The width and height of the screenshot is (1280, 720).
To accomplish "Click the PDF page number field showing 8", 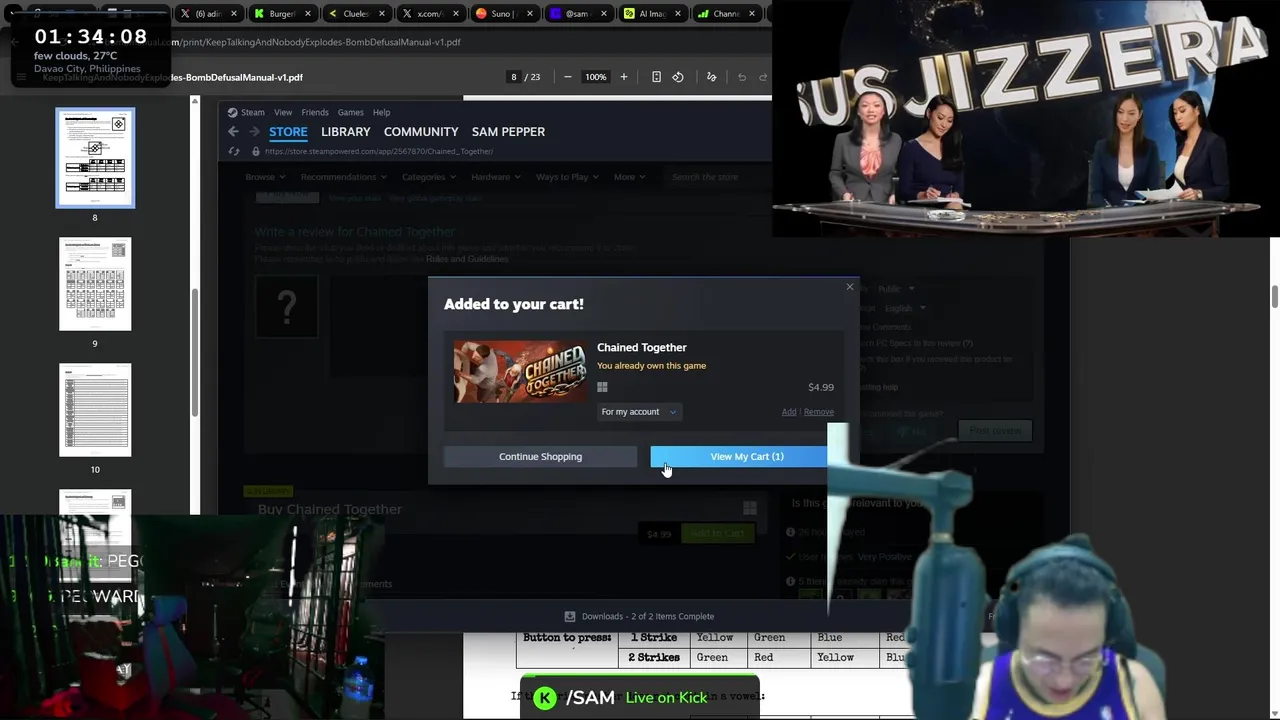I will 514,77.
